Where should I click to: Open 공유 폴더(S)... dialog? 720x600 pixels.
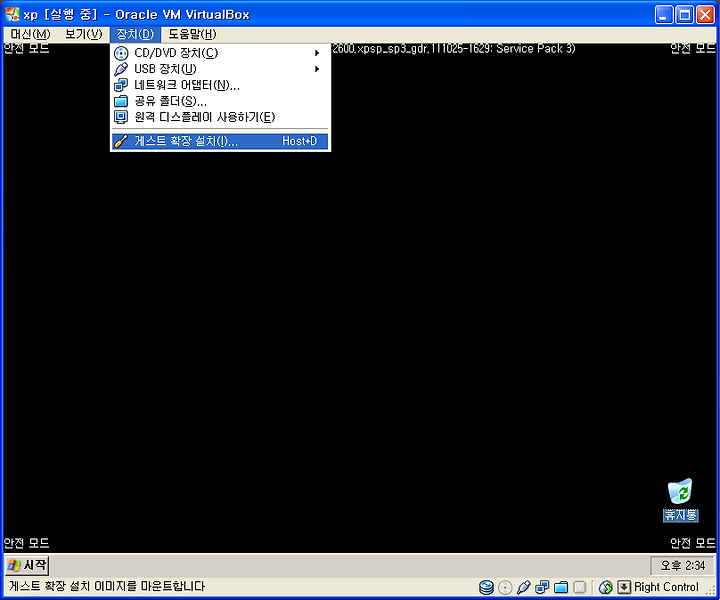click(x=220, y=101)
